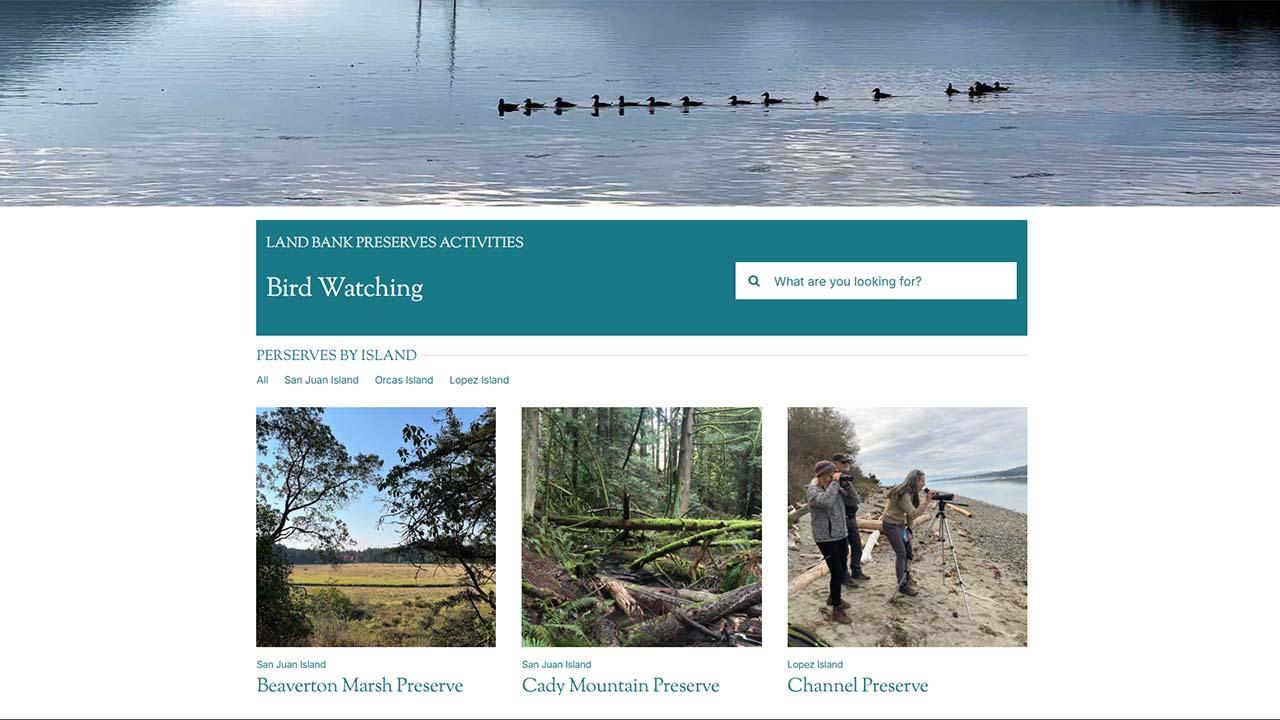Filter preserves by Orcas Island
The image size is (1280, 720).
(404, 380)
